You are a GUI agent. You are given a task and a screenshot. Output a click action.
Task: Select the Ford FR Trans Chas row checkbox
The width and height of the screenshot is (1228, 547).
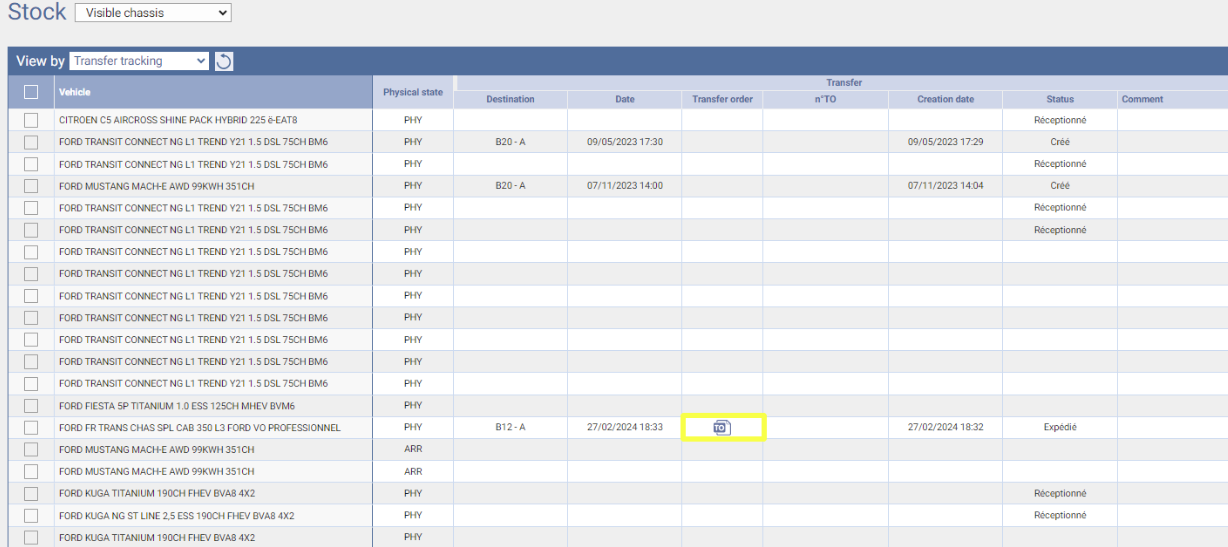pyautogui.click(x=31, y=428)
